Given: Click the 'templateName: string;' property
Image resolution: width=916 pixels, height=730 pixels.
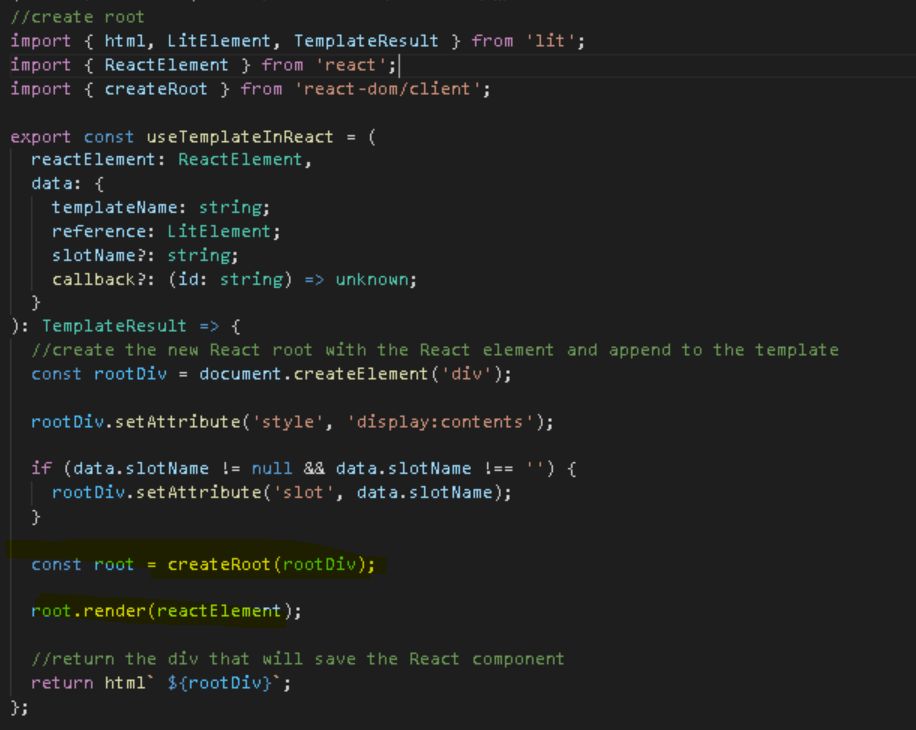Looking at the screenshot, I should click(x=161, y=207).
